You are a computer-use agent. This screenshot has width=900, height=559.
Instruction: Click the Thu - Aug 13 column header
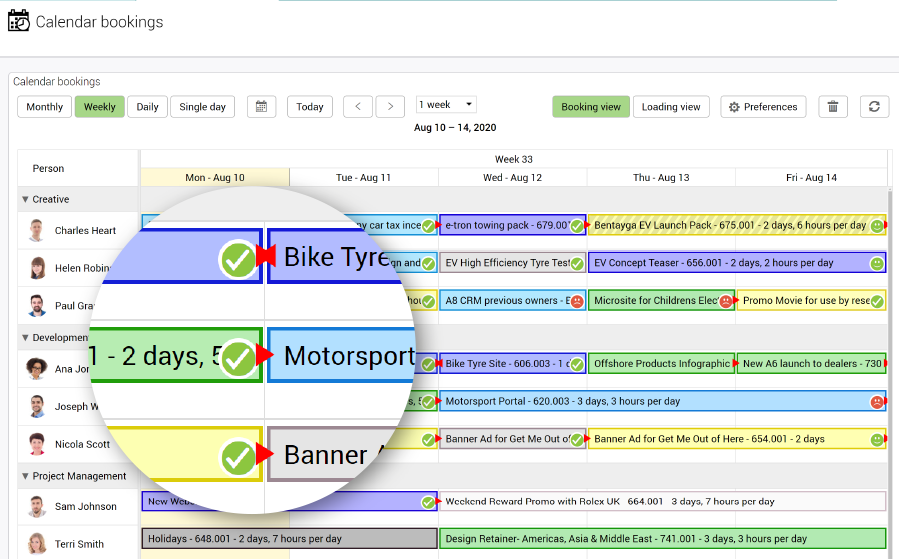point(661,177)
